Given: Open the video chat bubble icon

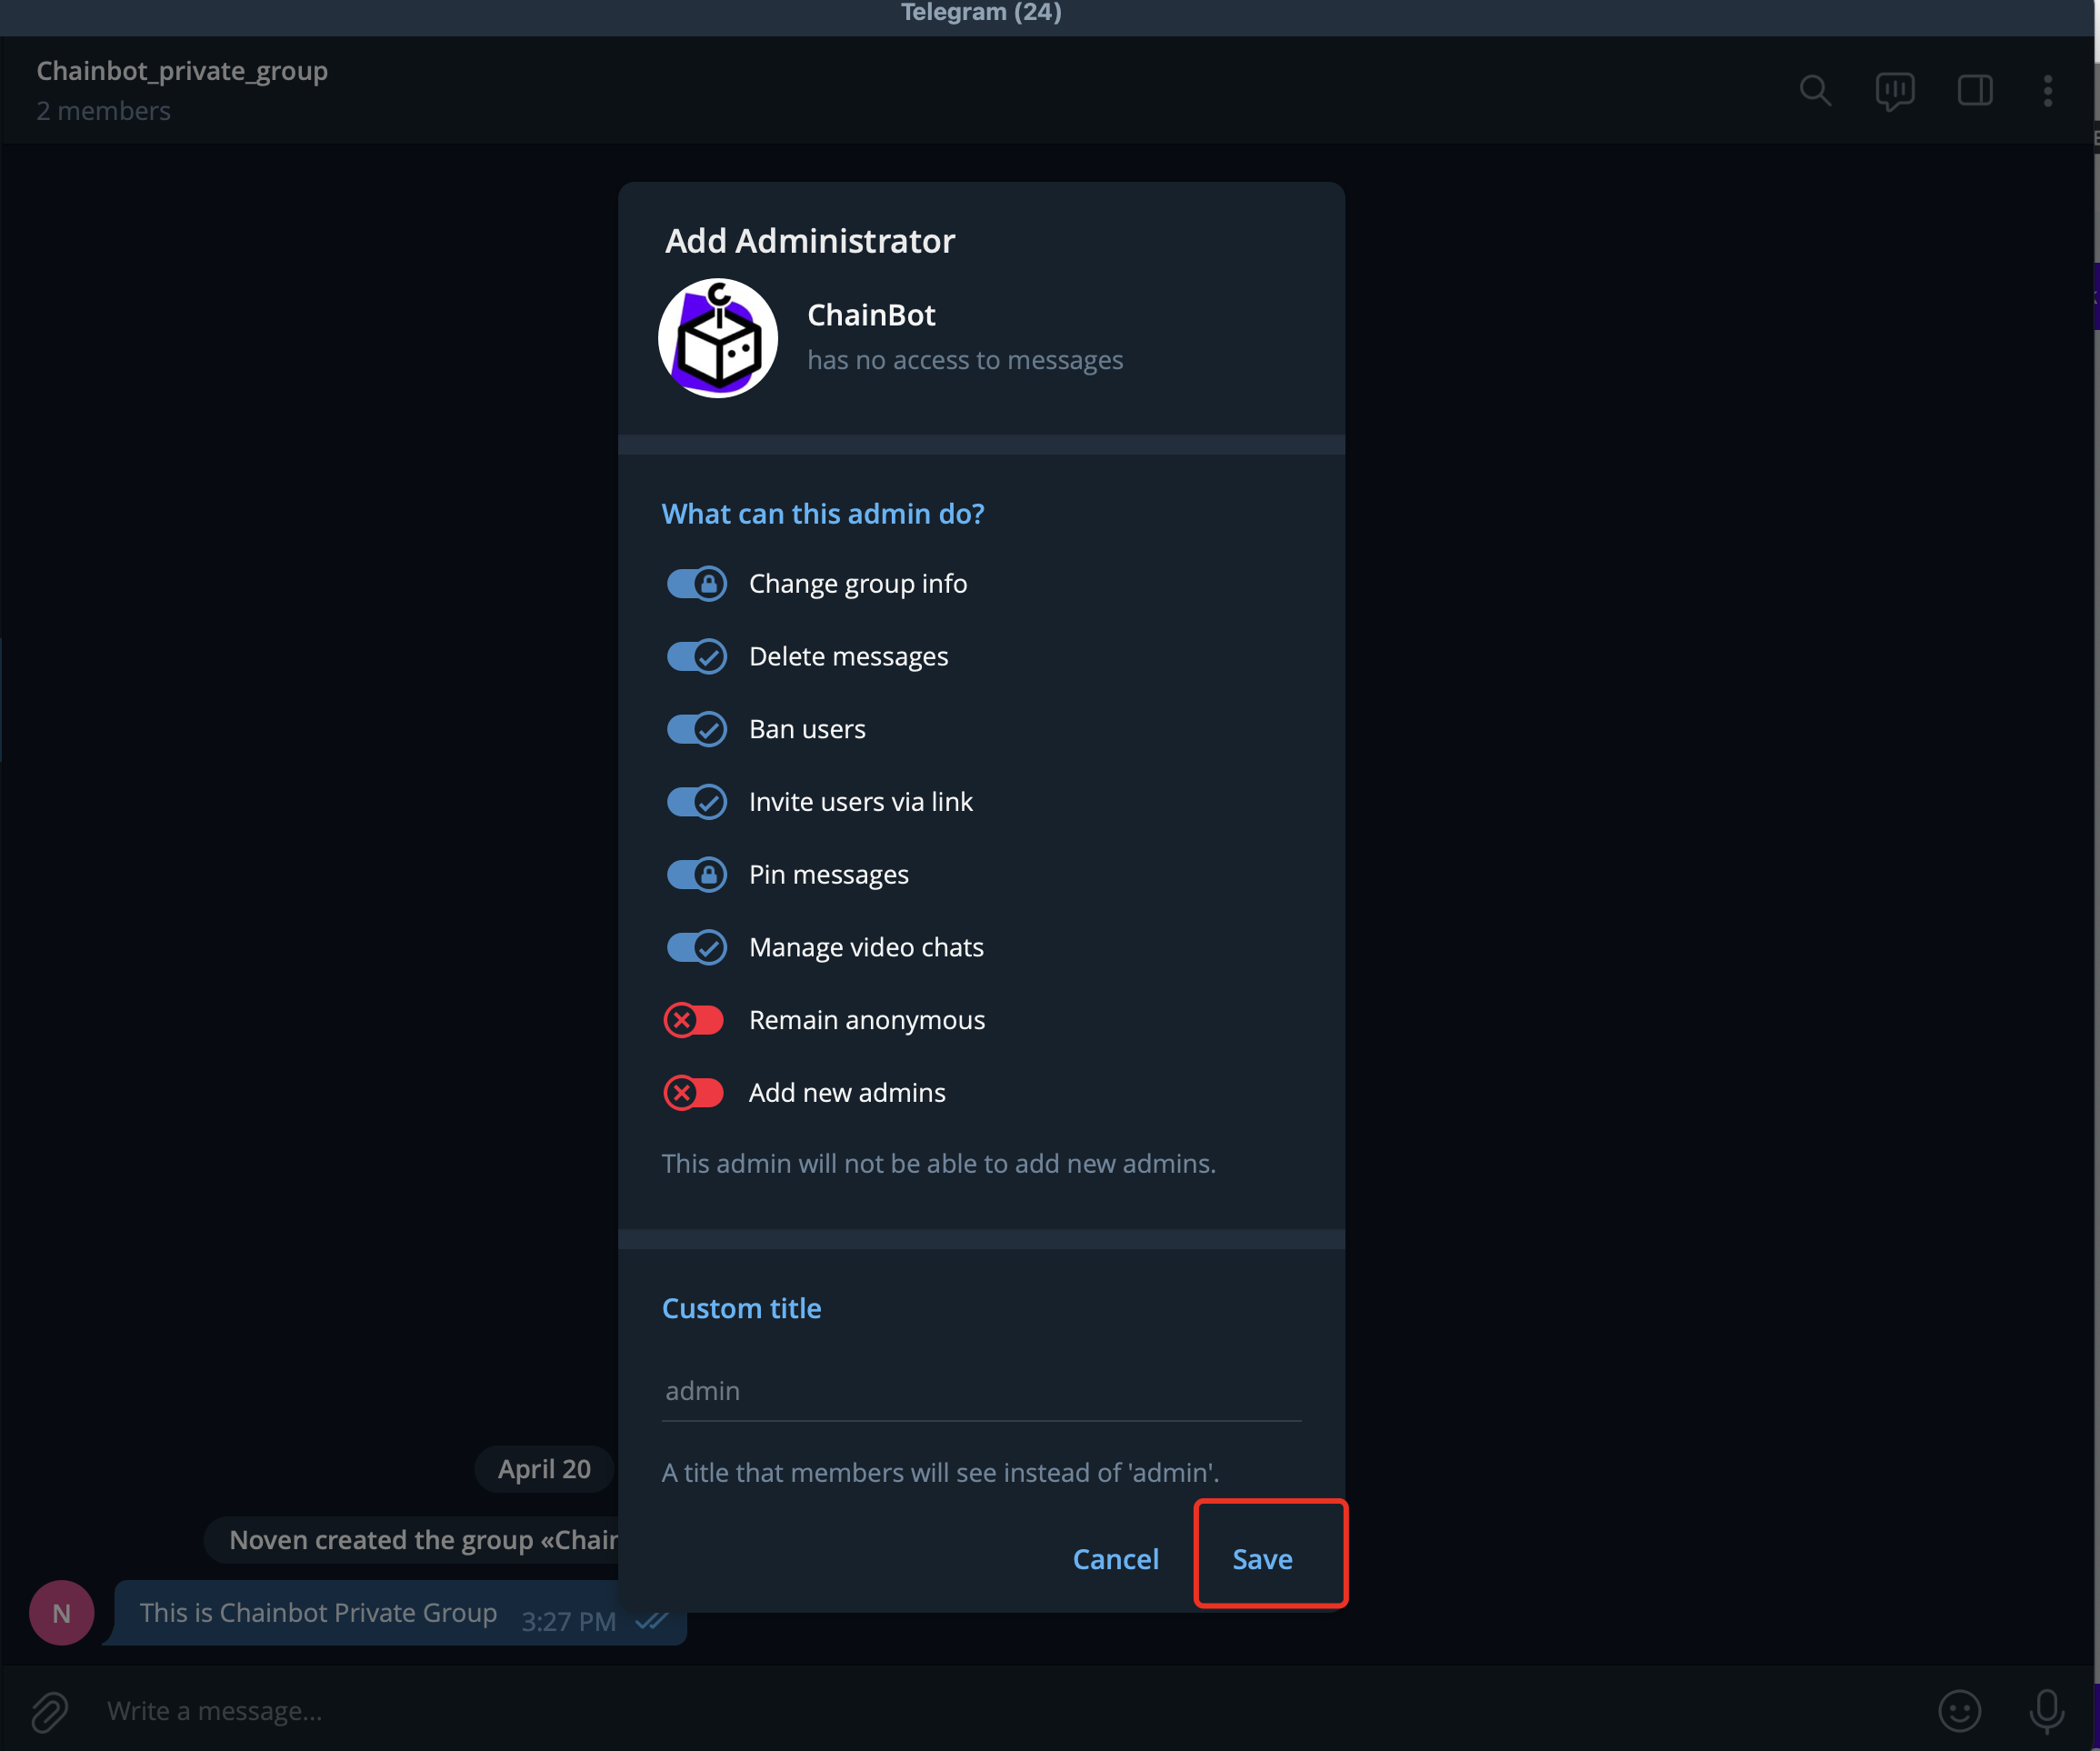Looking at the screenshot, I should [1895, 91].
